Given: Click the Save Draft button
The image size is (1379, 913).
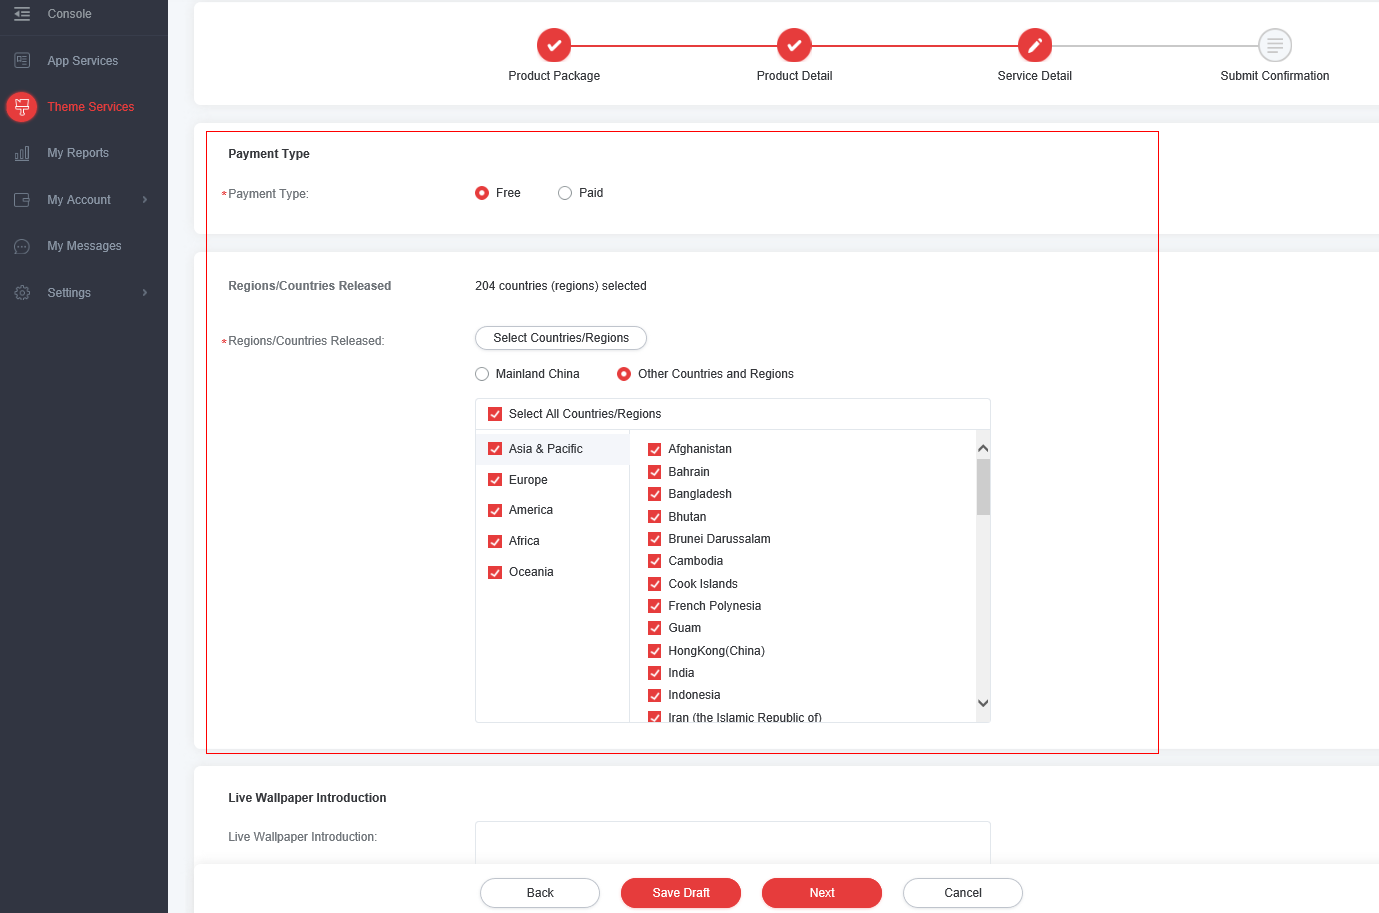Looking at the screenshot, I should (x=681, y=893).
